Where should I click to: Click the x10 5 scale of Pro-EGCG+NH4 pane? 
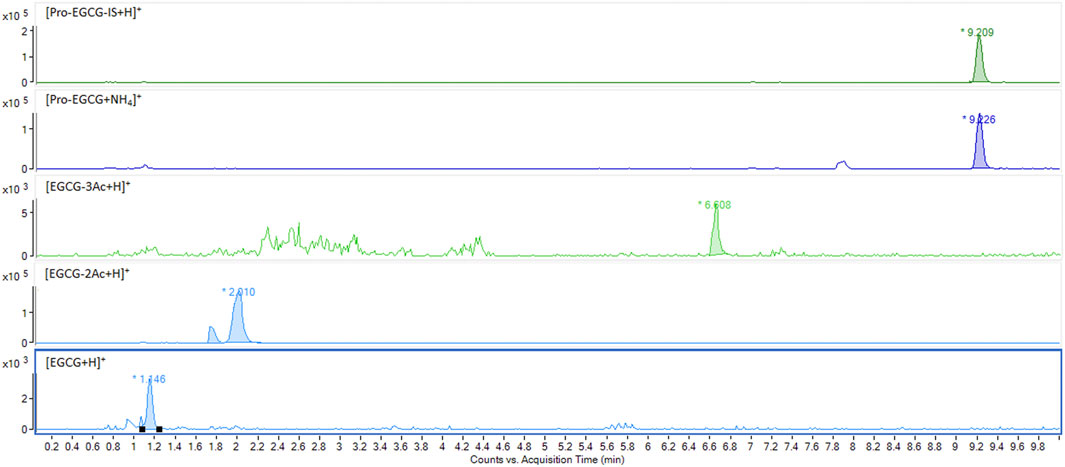pyautogui.click(x=17, y=101)
